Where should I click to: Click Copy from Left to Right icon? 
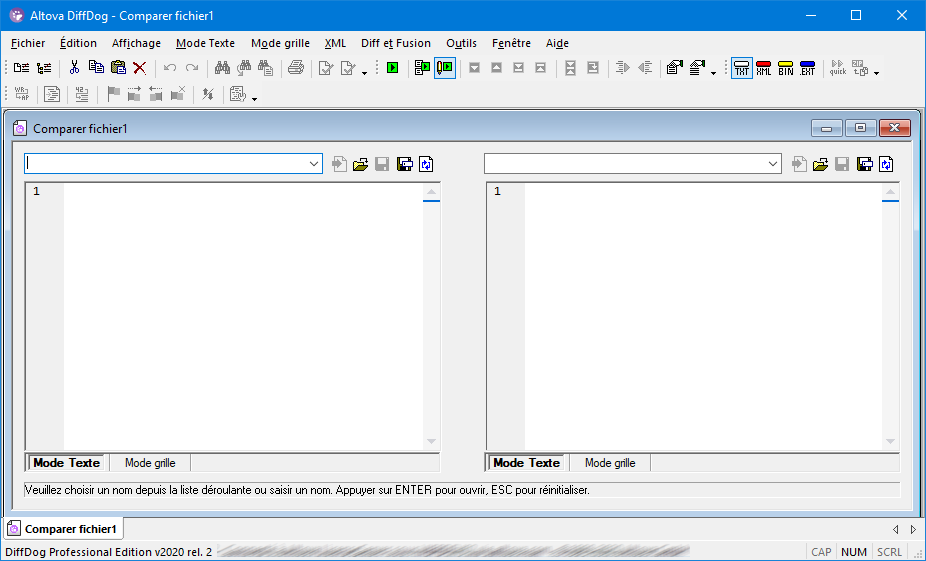click(622, 68)
